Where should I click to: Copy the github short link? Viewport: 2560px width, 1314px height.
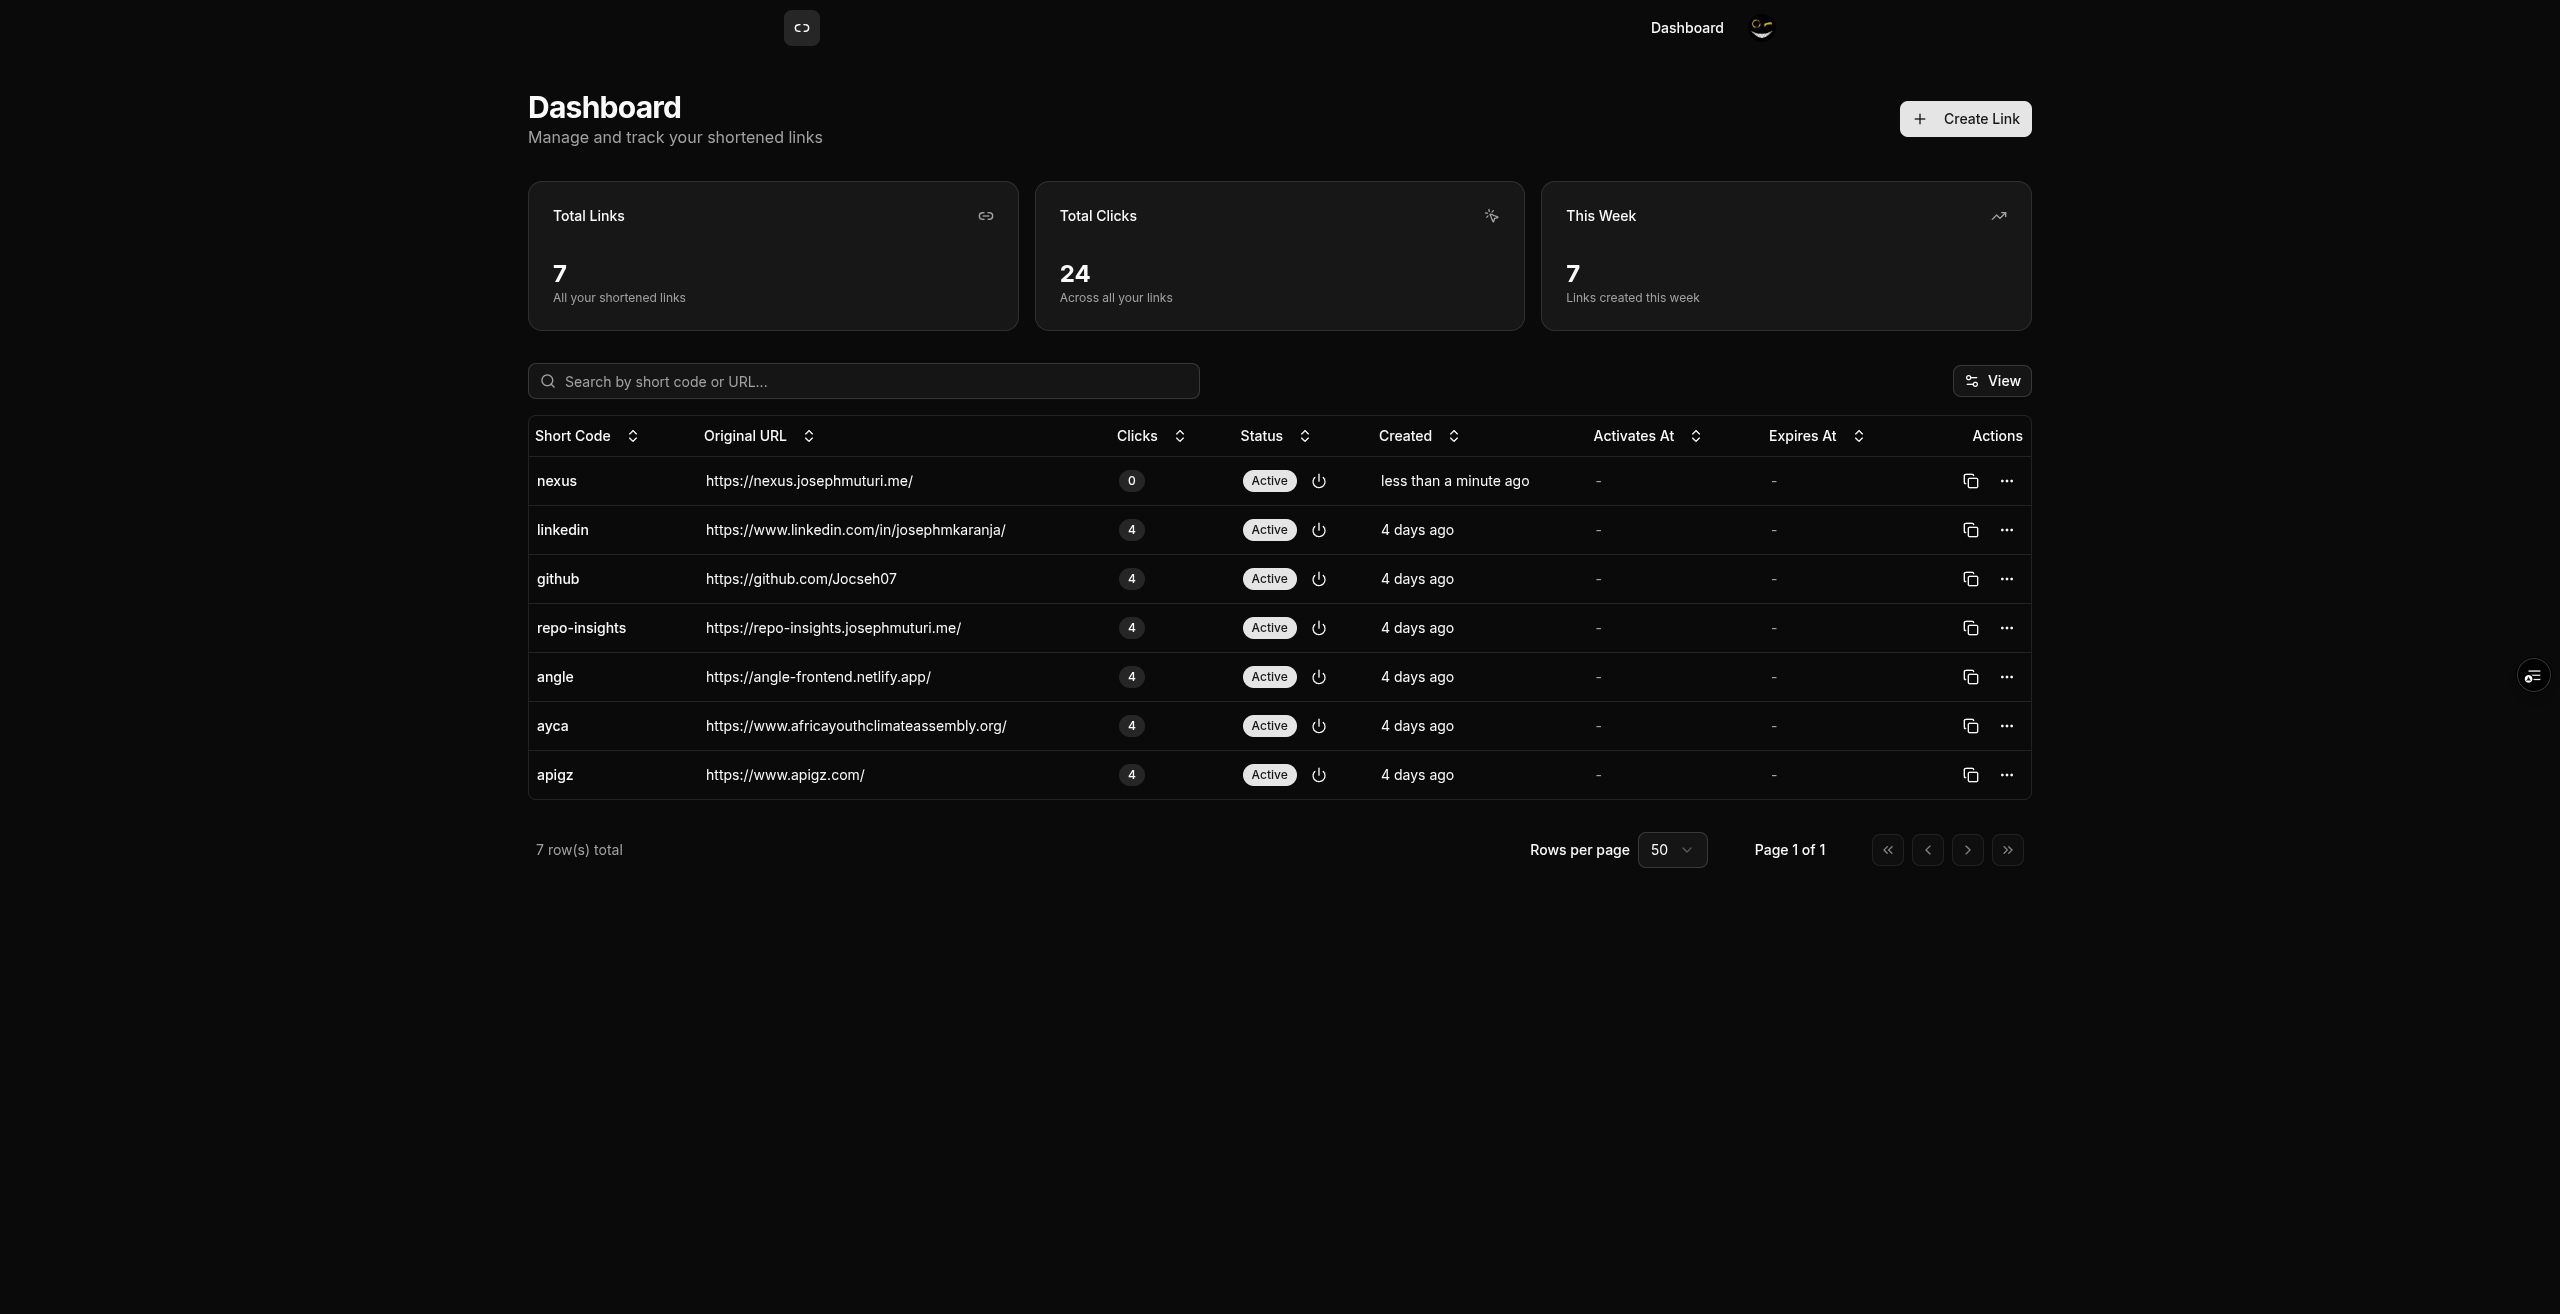tap(1970, 579)
